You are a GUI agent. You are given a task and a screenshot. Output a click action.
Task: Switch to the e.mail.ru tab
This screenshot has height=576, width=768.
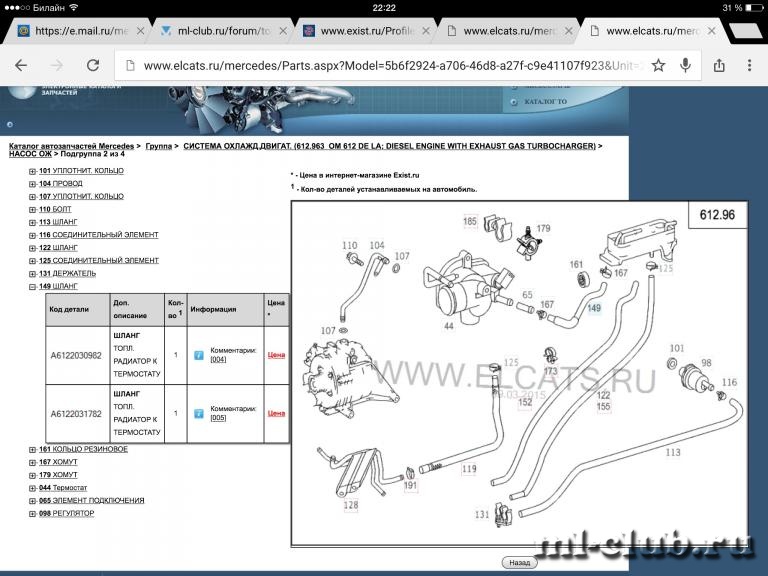click(80, 31)
